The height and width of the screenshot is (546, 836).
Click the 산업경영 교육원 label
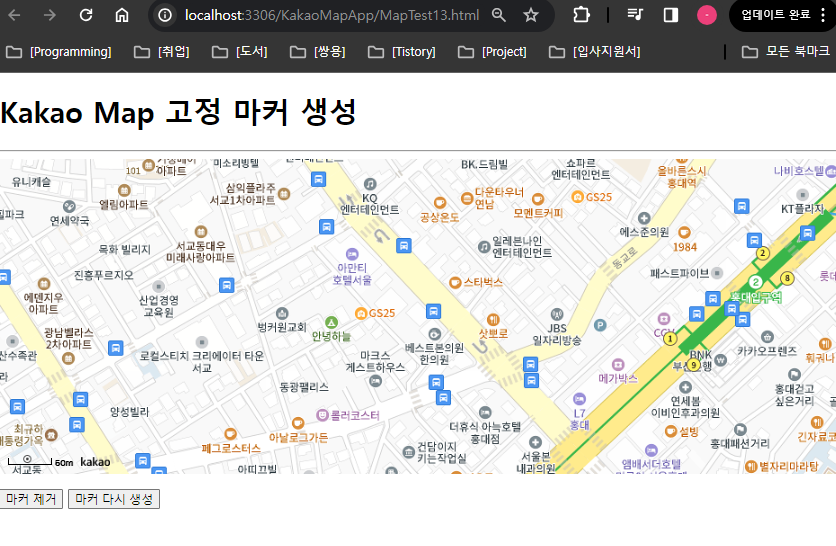pyautogui.click(x=159, y=306)
